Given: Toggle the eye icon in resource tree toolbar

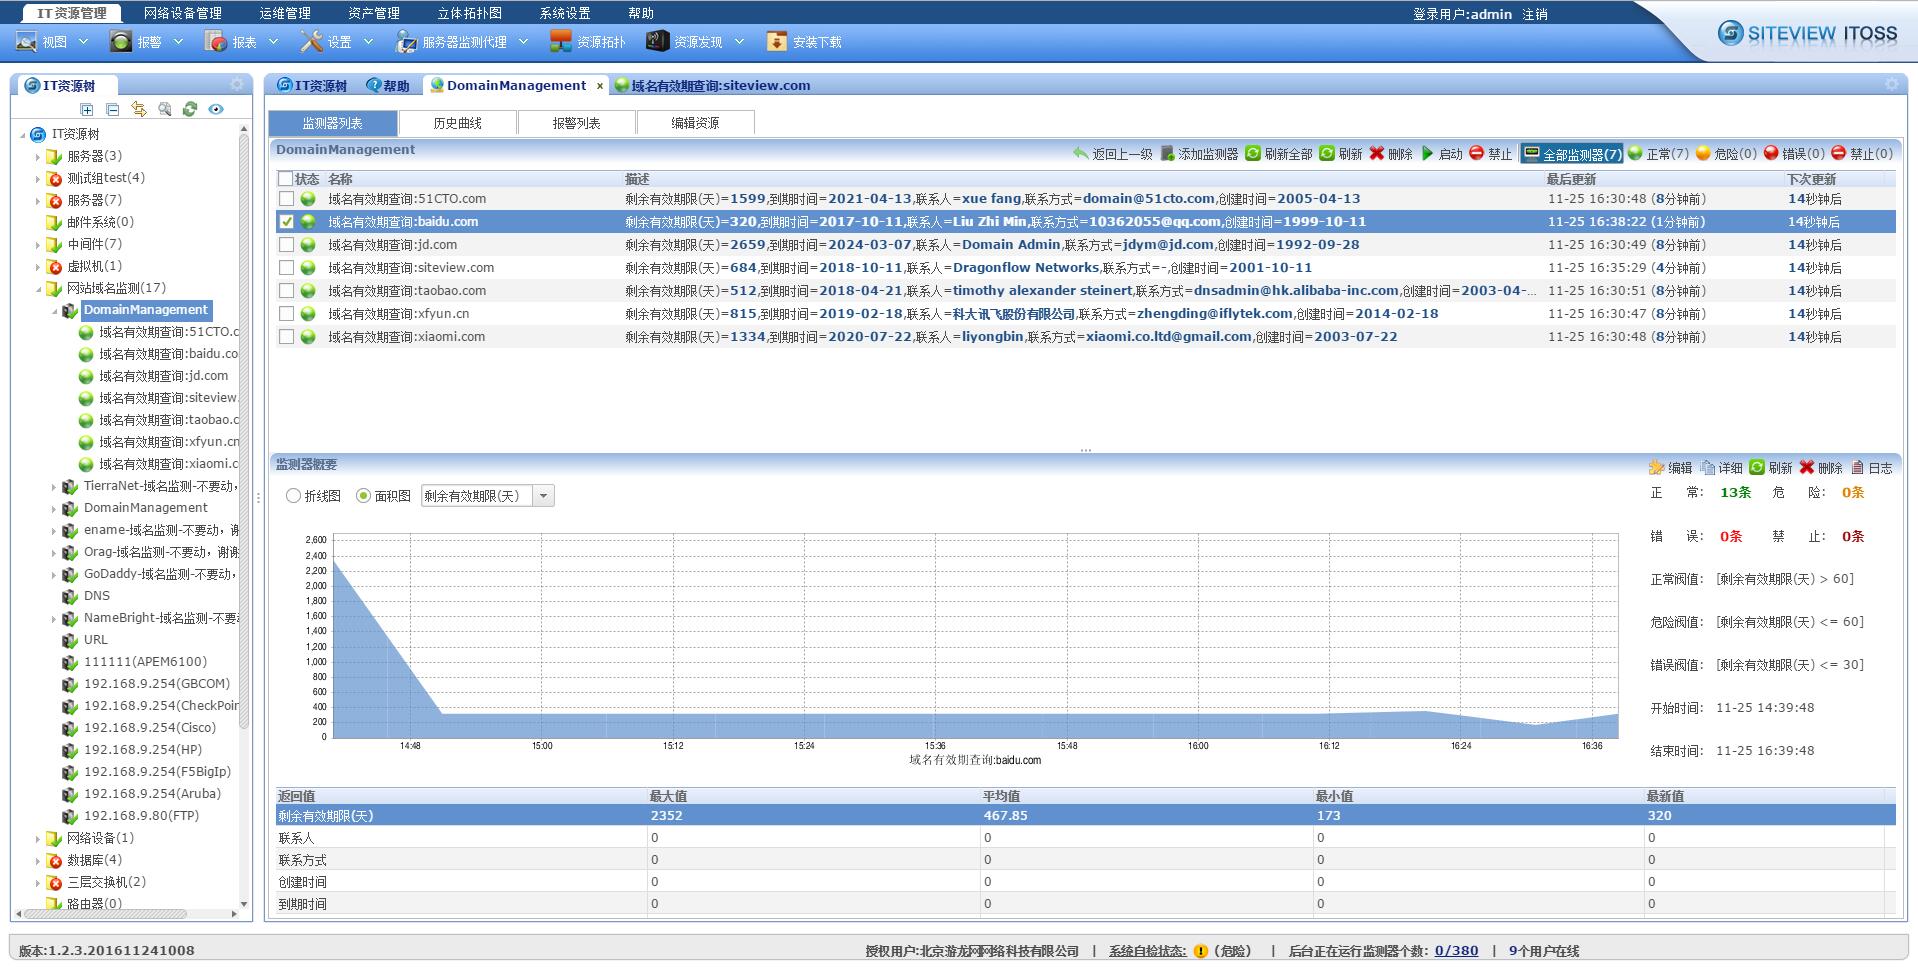Looking at the screenshot, I should [216, 109].
